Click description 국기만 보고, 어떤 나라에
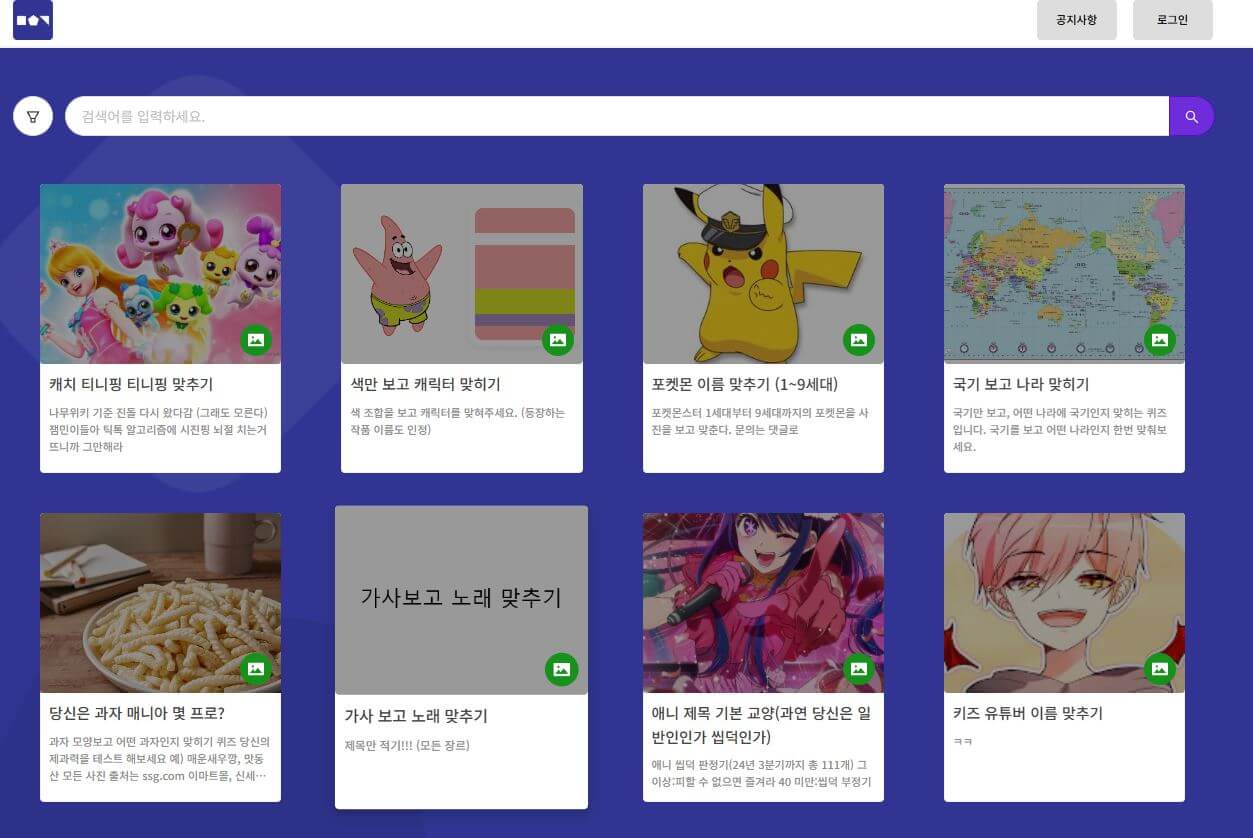 (x=1060, y=430)
